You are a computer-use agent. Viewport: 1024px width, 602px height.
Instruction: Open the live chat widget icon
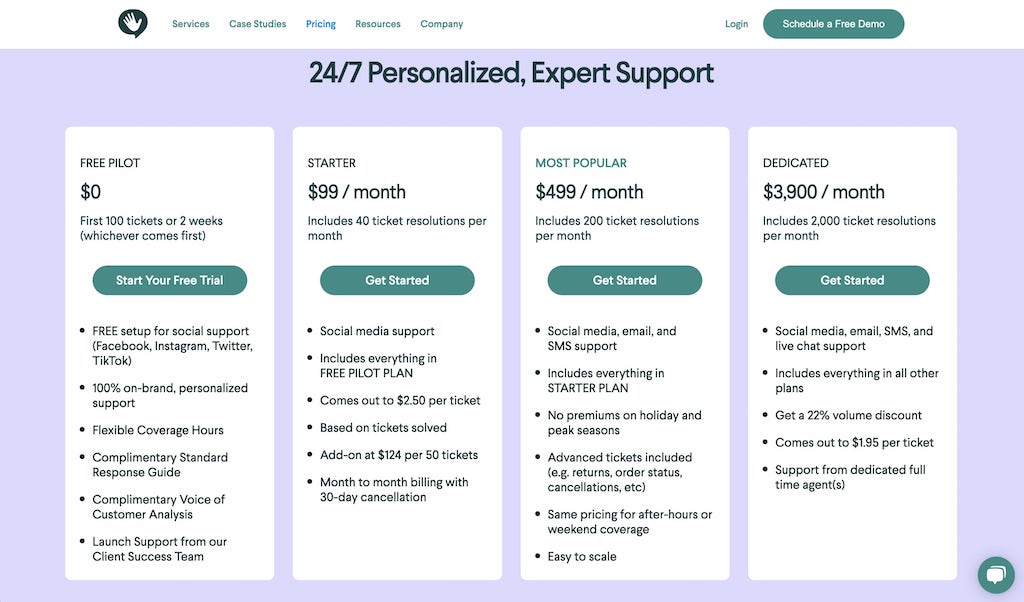pyautogui.click(x=995, y=575)
